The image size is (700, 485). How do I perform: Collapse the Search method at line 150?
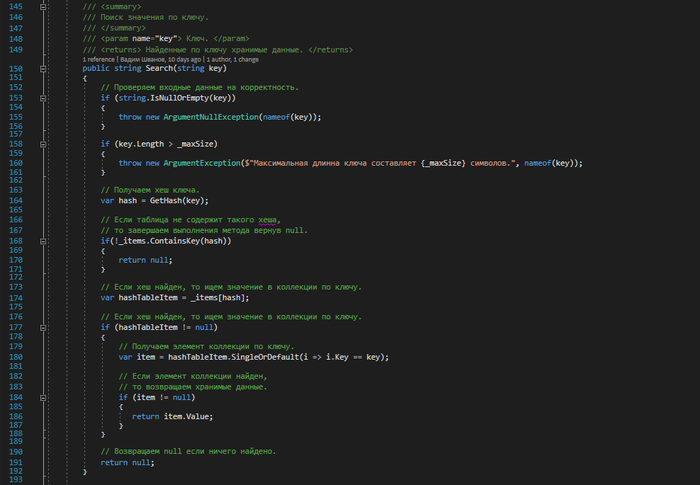click(x=43, y=69)
